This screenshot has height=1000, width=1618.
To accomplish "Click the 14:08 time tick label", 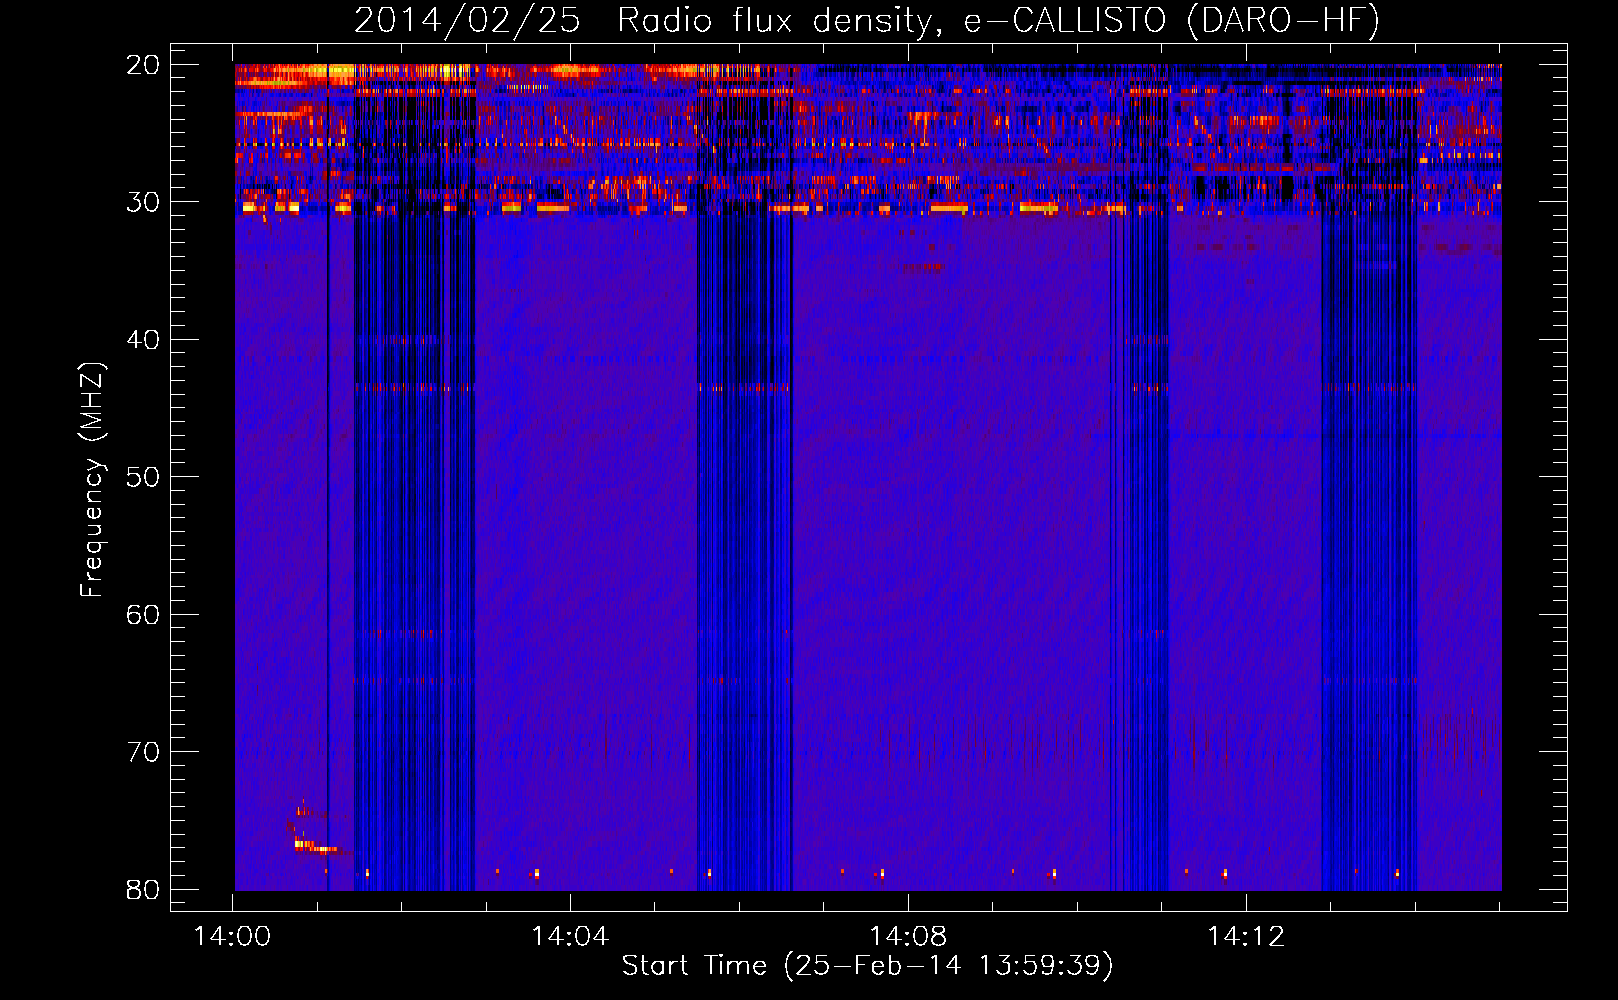I will tap(908, 937).
